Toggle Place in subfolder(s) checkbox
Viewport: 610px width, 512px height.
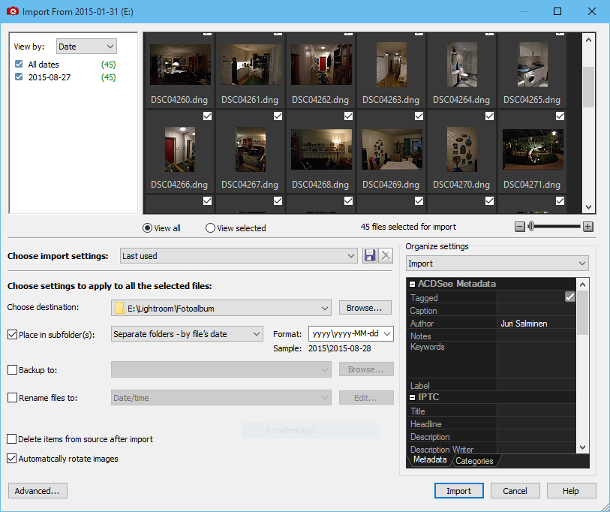coord(12,335)
